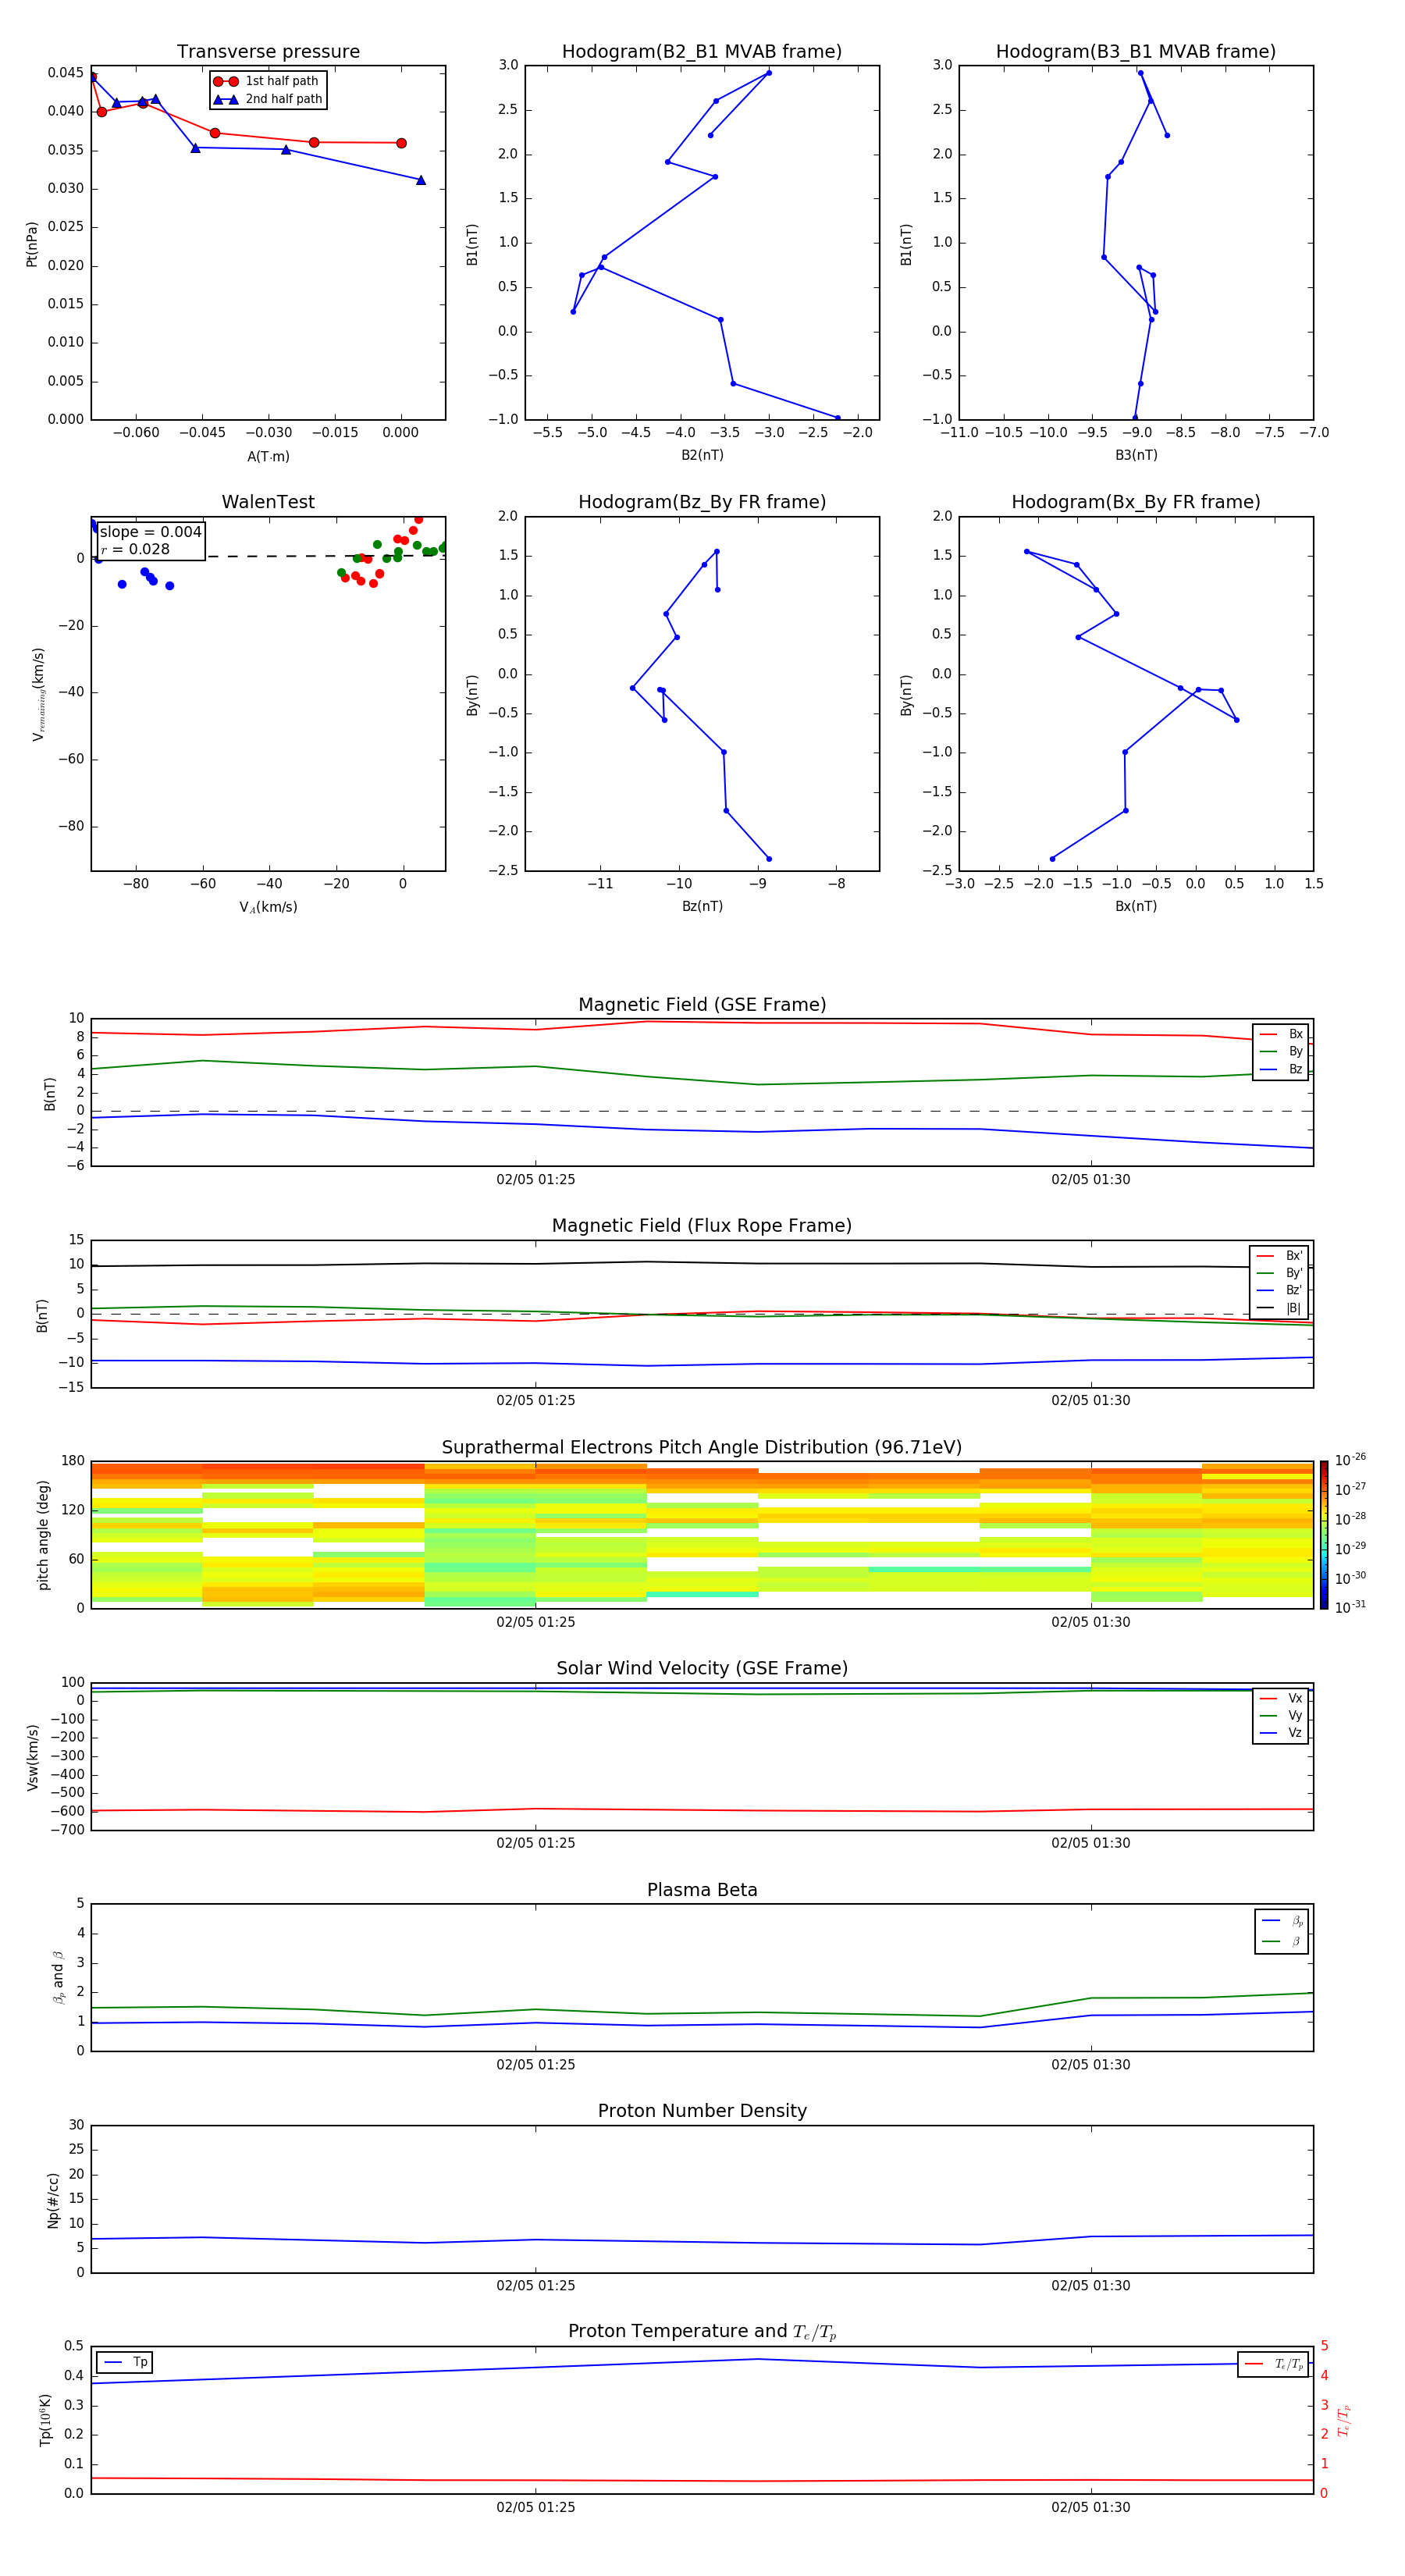Select the "V_A(km/s)" x-axis label
This screenshot has width=1405, height=2576.
pyautogui.click(x=268, y=908)
